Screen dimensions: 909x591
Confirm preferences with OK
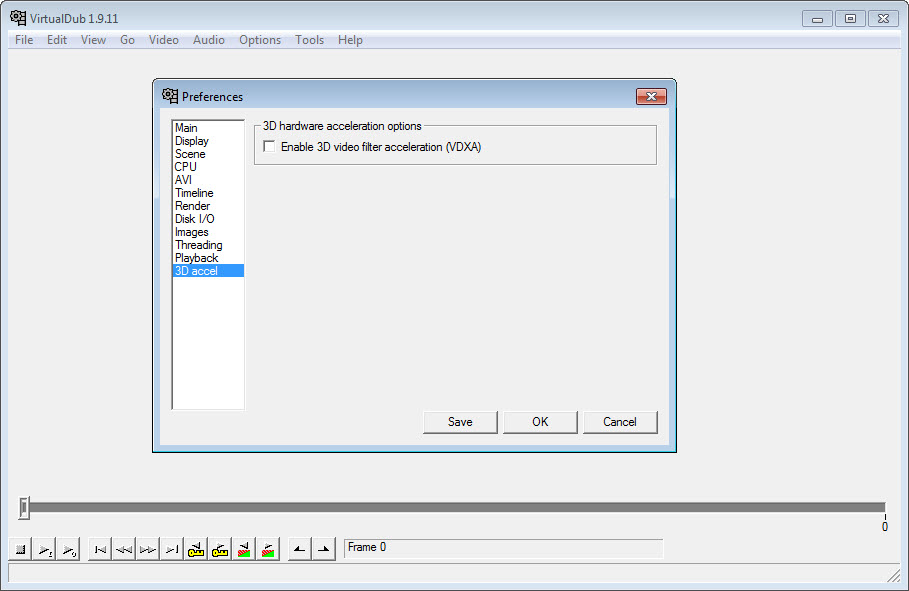pos(540,422)
